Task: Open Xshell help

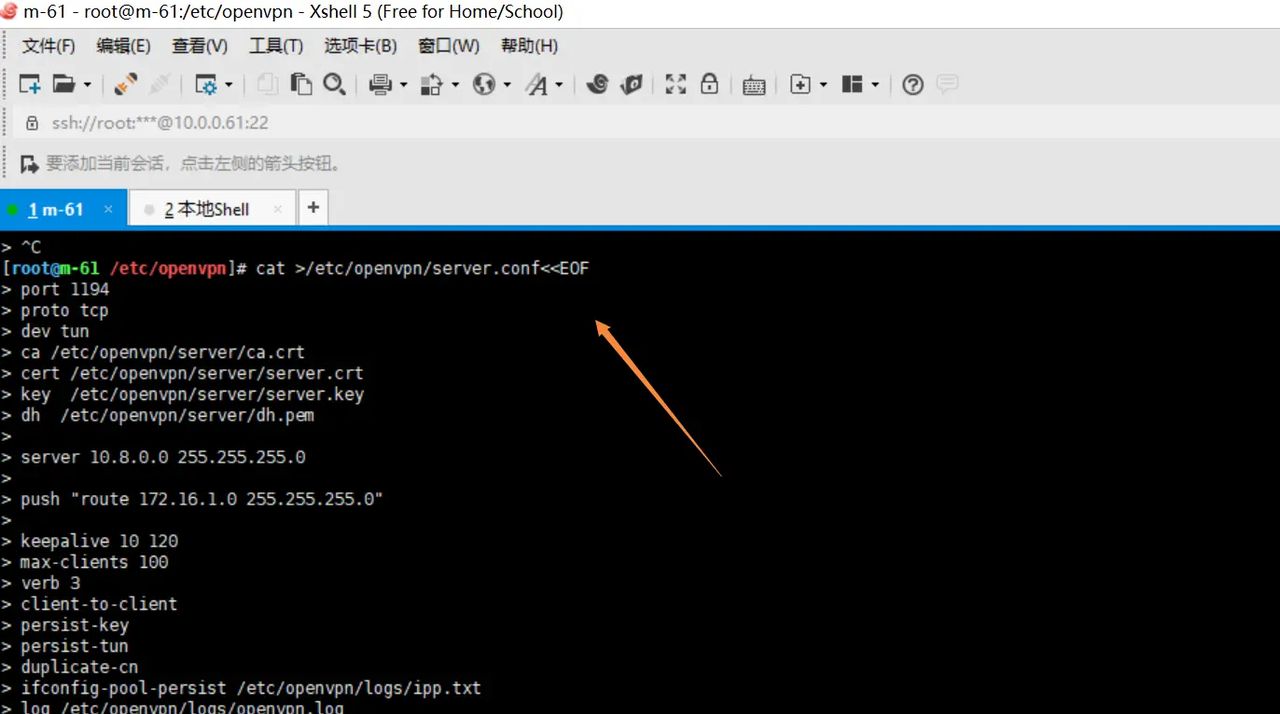Action: point(912,84)
